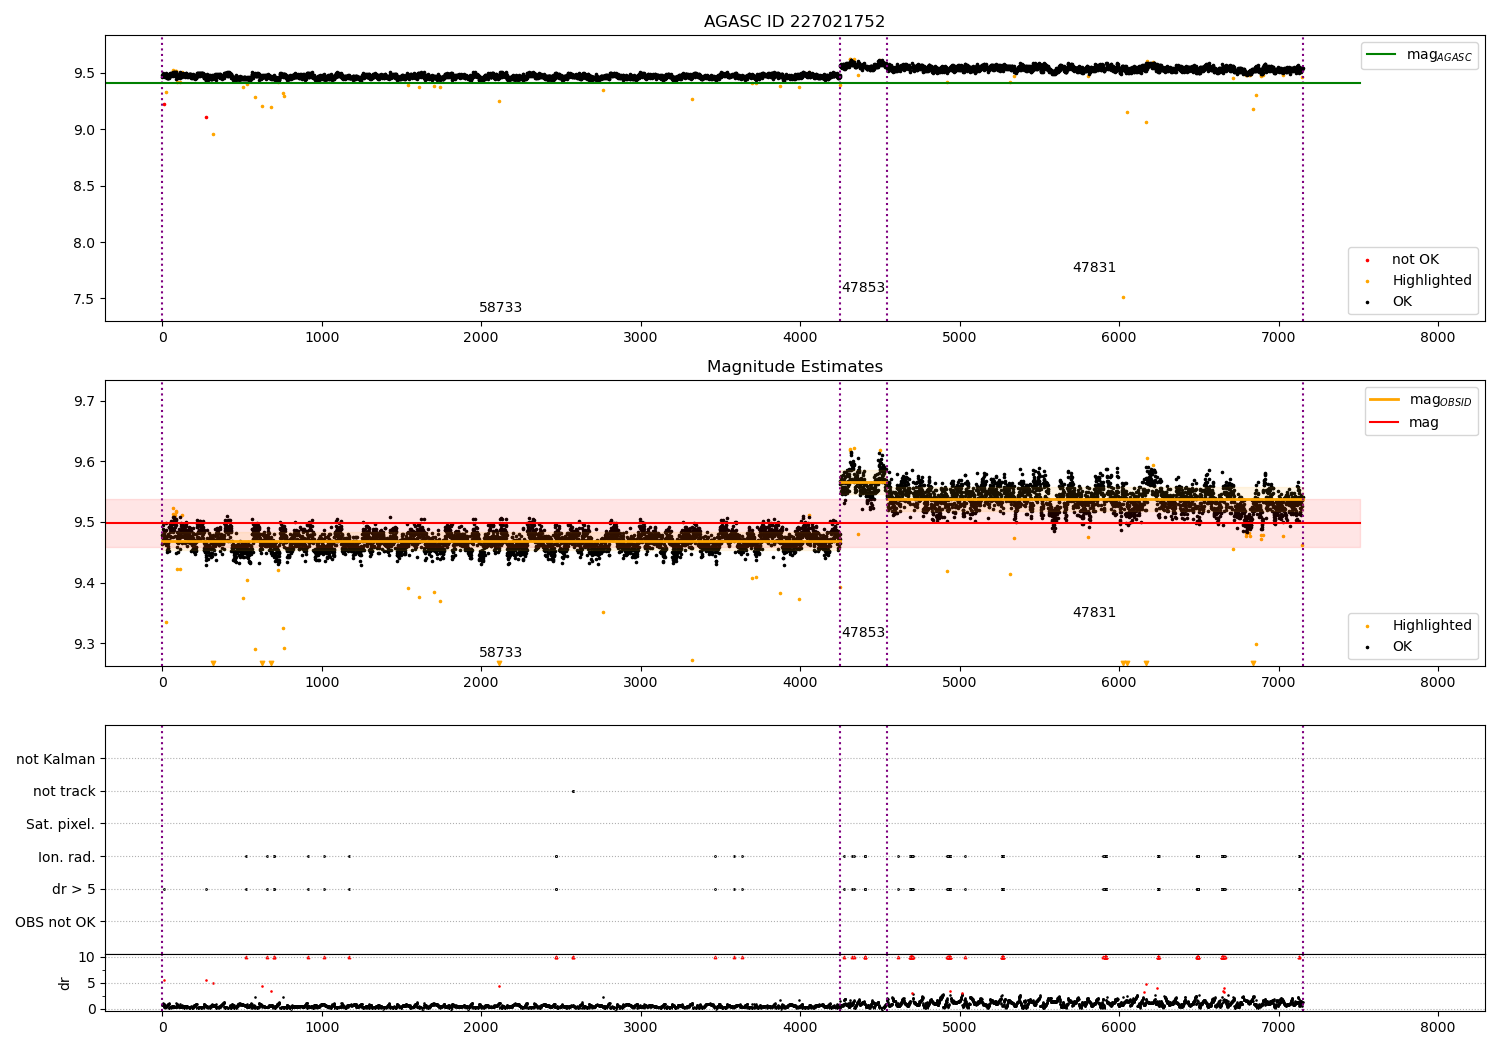Click the '47831' OBSID label in the middle plot
Image resolution: width=1500 pixels, height=1050 pixels.
1094,613
